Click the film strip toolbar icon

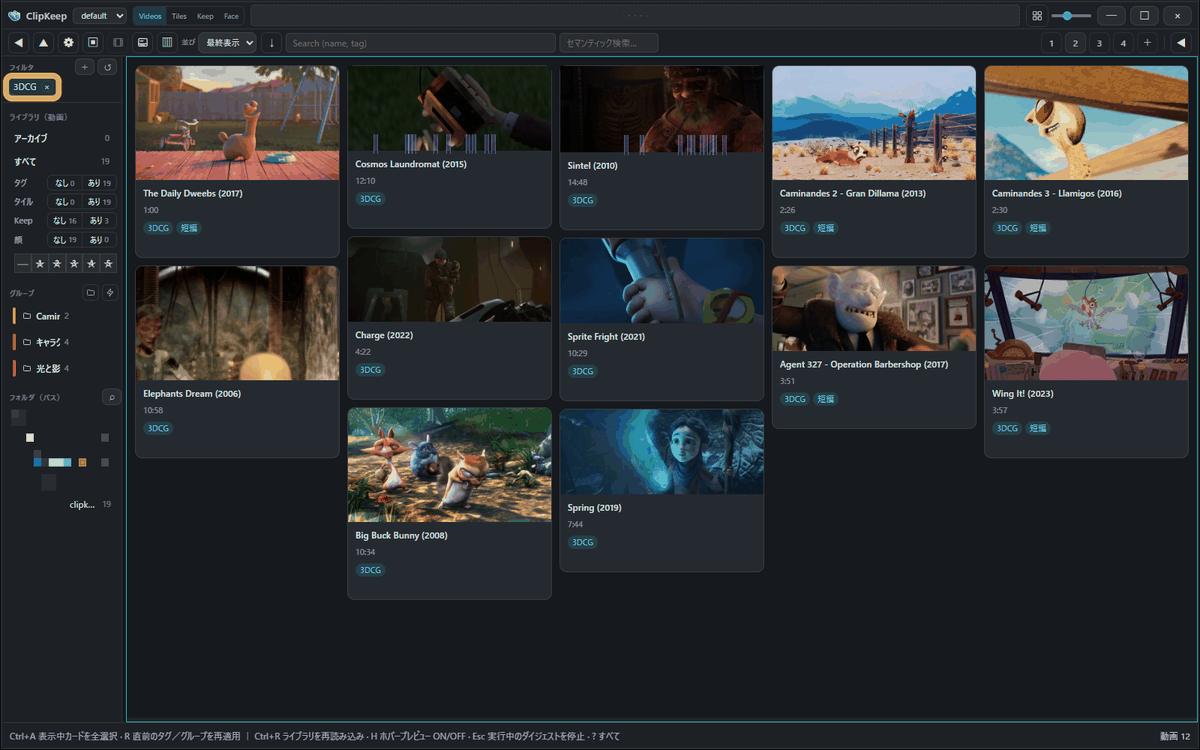click(118, 42)
